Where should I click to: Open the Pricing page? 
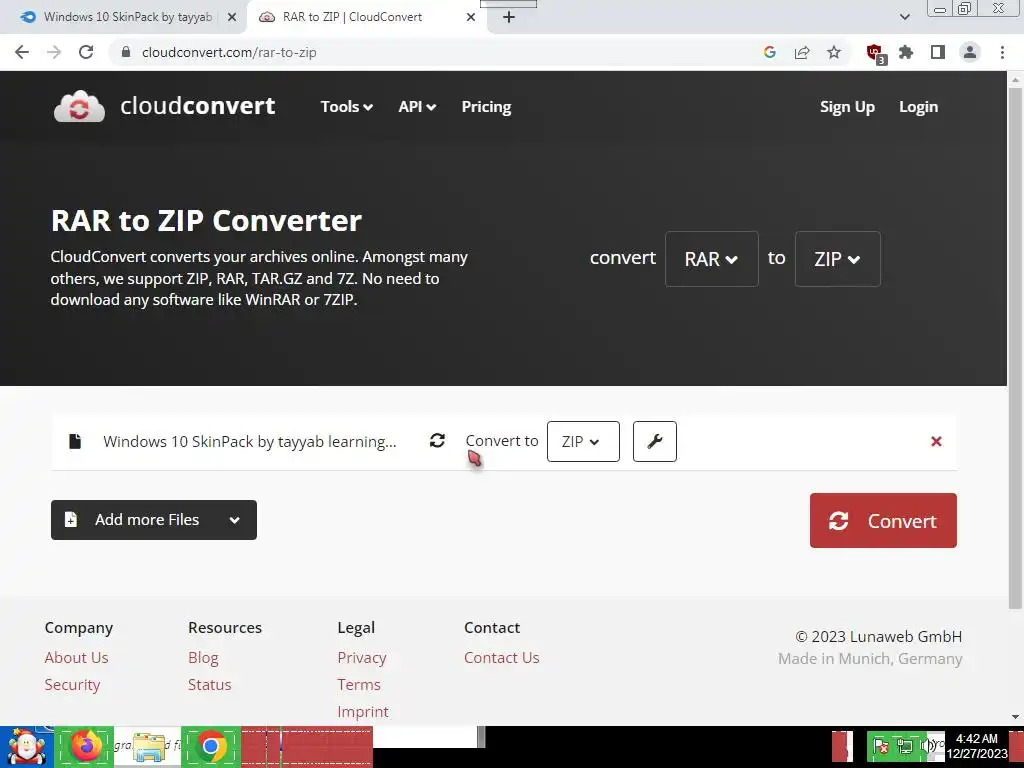pyautogui.click(x=487, y=106)
